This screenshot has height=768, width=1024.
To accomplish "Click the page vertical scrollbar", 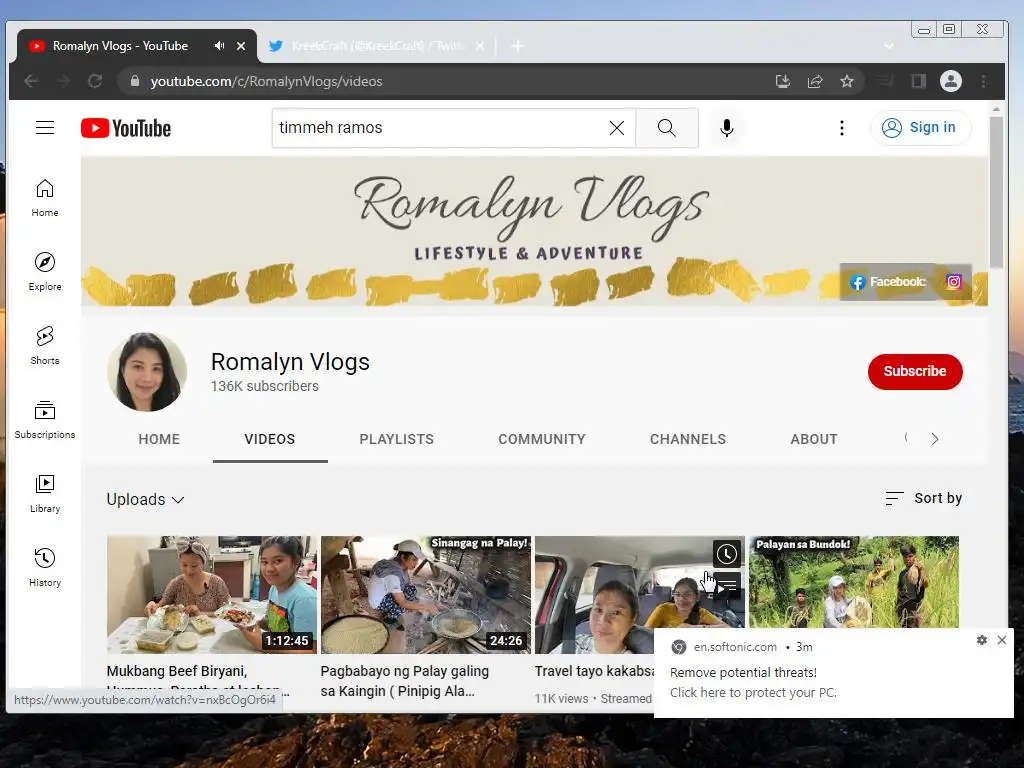I will (x=996, y=192).
